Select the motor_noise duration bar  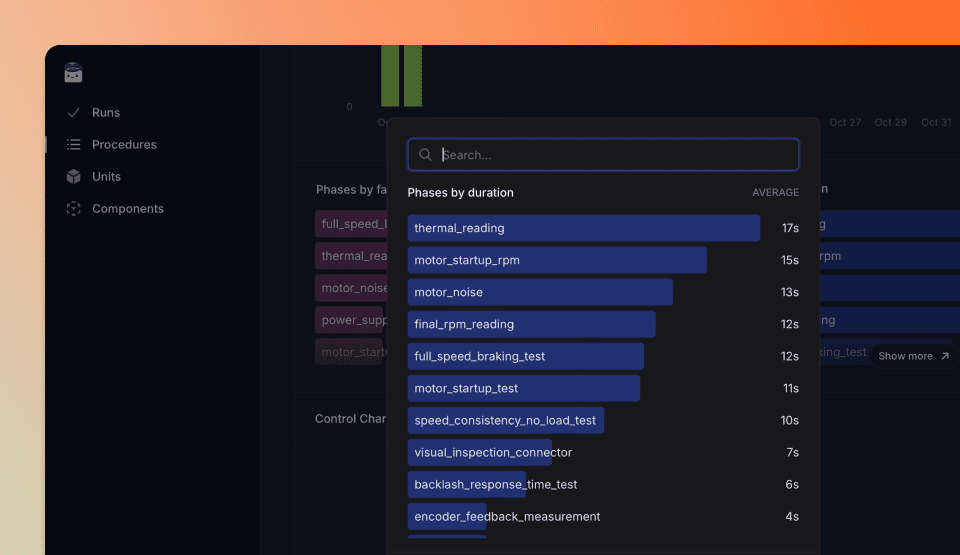[x=540, y=292]
